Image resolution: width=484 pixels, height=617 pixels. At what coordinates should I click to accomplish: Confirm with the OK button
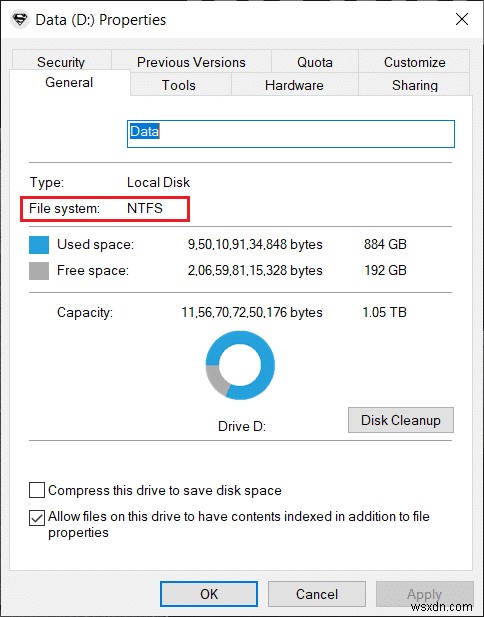(209, 594)
